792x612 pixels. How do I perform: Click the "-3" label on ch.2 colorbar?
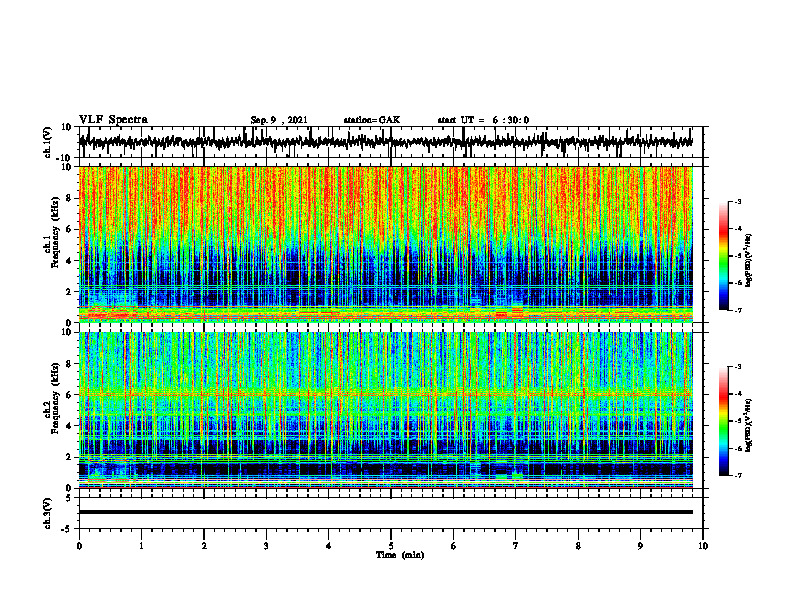click(737, 367)
